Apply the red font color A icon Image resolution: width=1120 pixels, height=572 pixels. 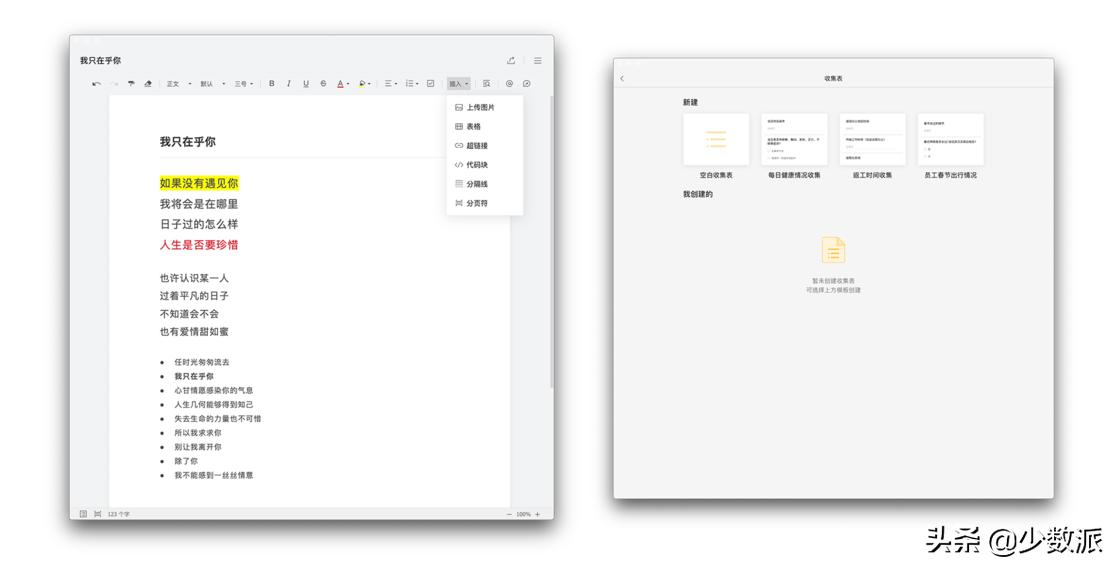click(x=340, y=84)
